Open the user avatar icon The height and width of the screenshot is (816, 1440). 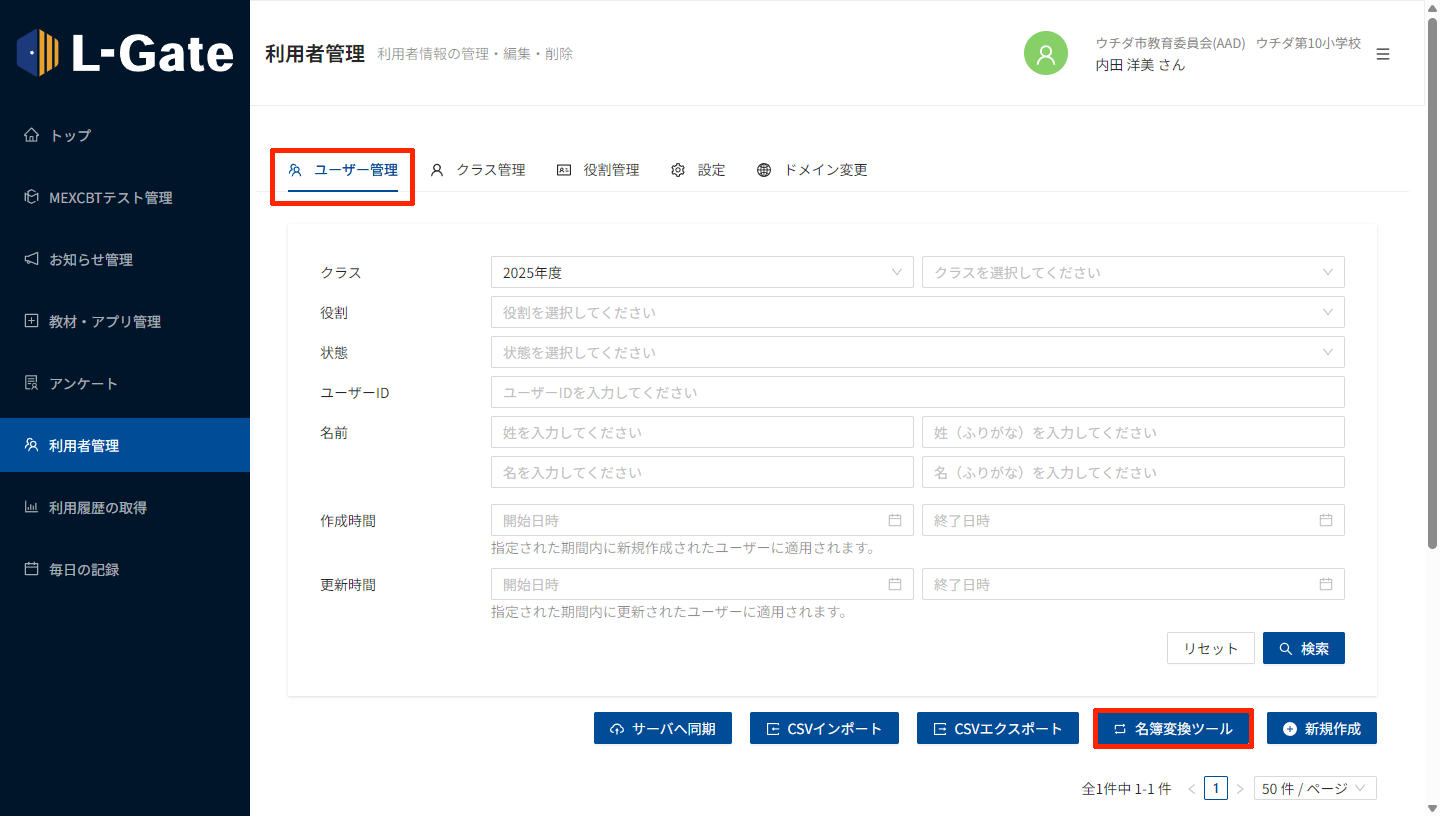[1046, 53]
